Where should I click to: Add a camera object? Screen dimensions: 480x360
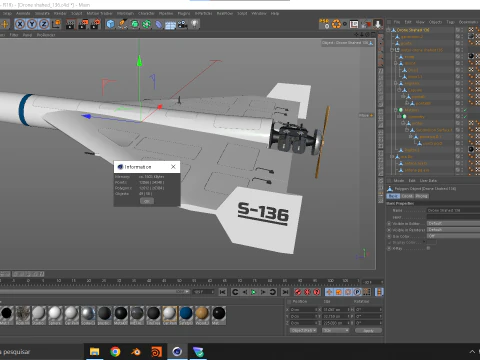pos(182,24)
